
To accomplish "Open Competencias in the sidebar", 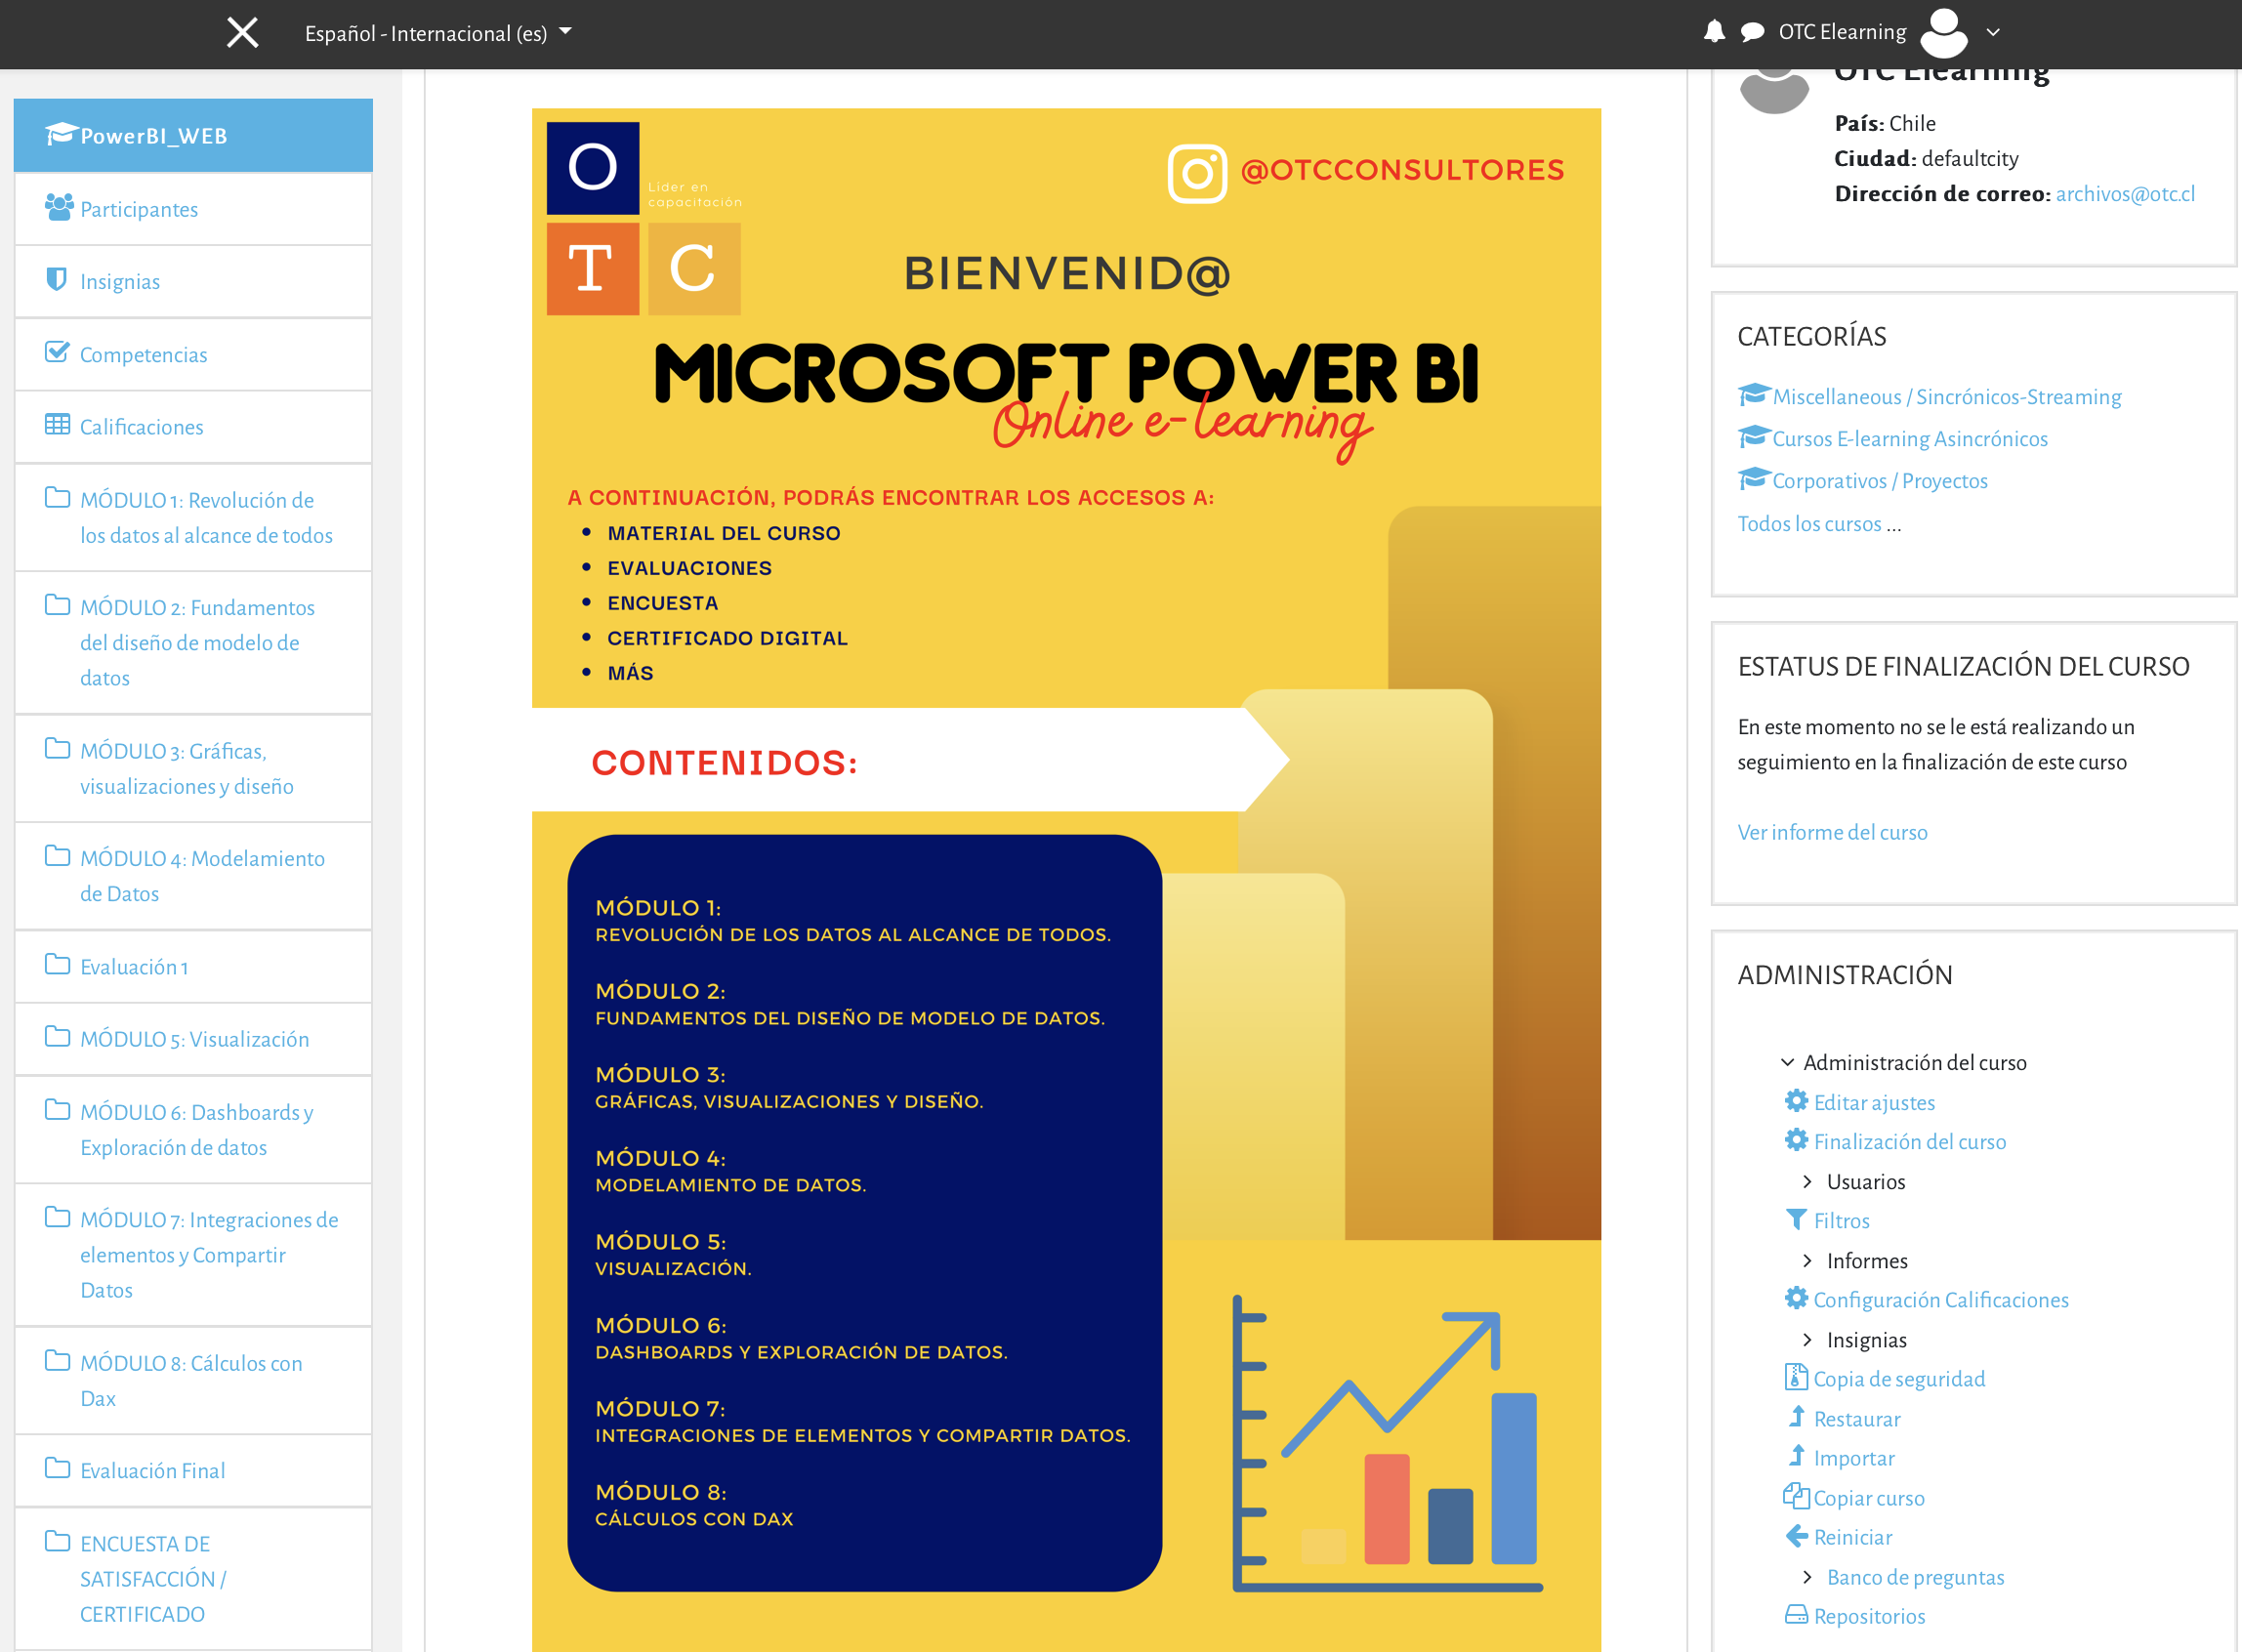I will 193,355.
